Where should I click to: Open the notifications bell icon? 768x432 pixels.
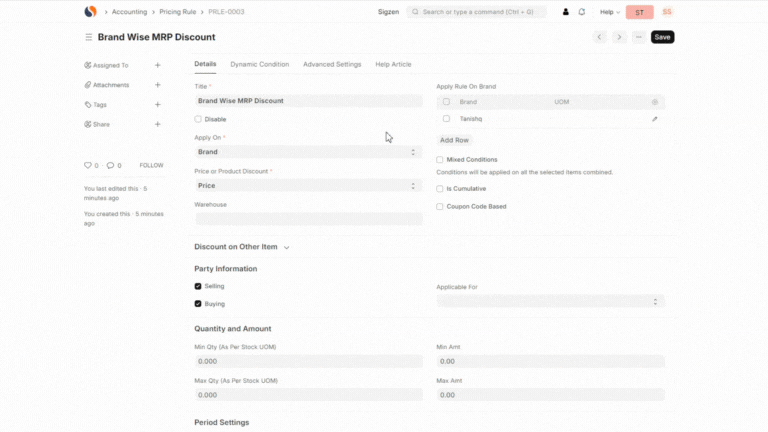[581, 12]
